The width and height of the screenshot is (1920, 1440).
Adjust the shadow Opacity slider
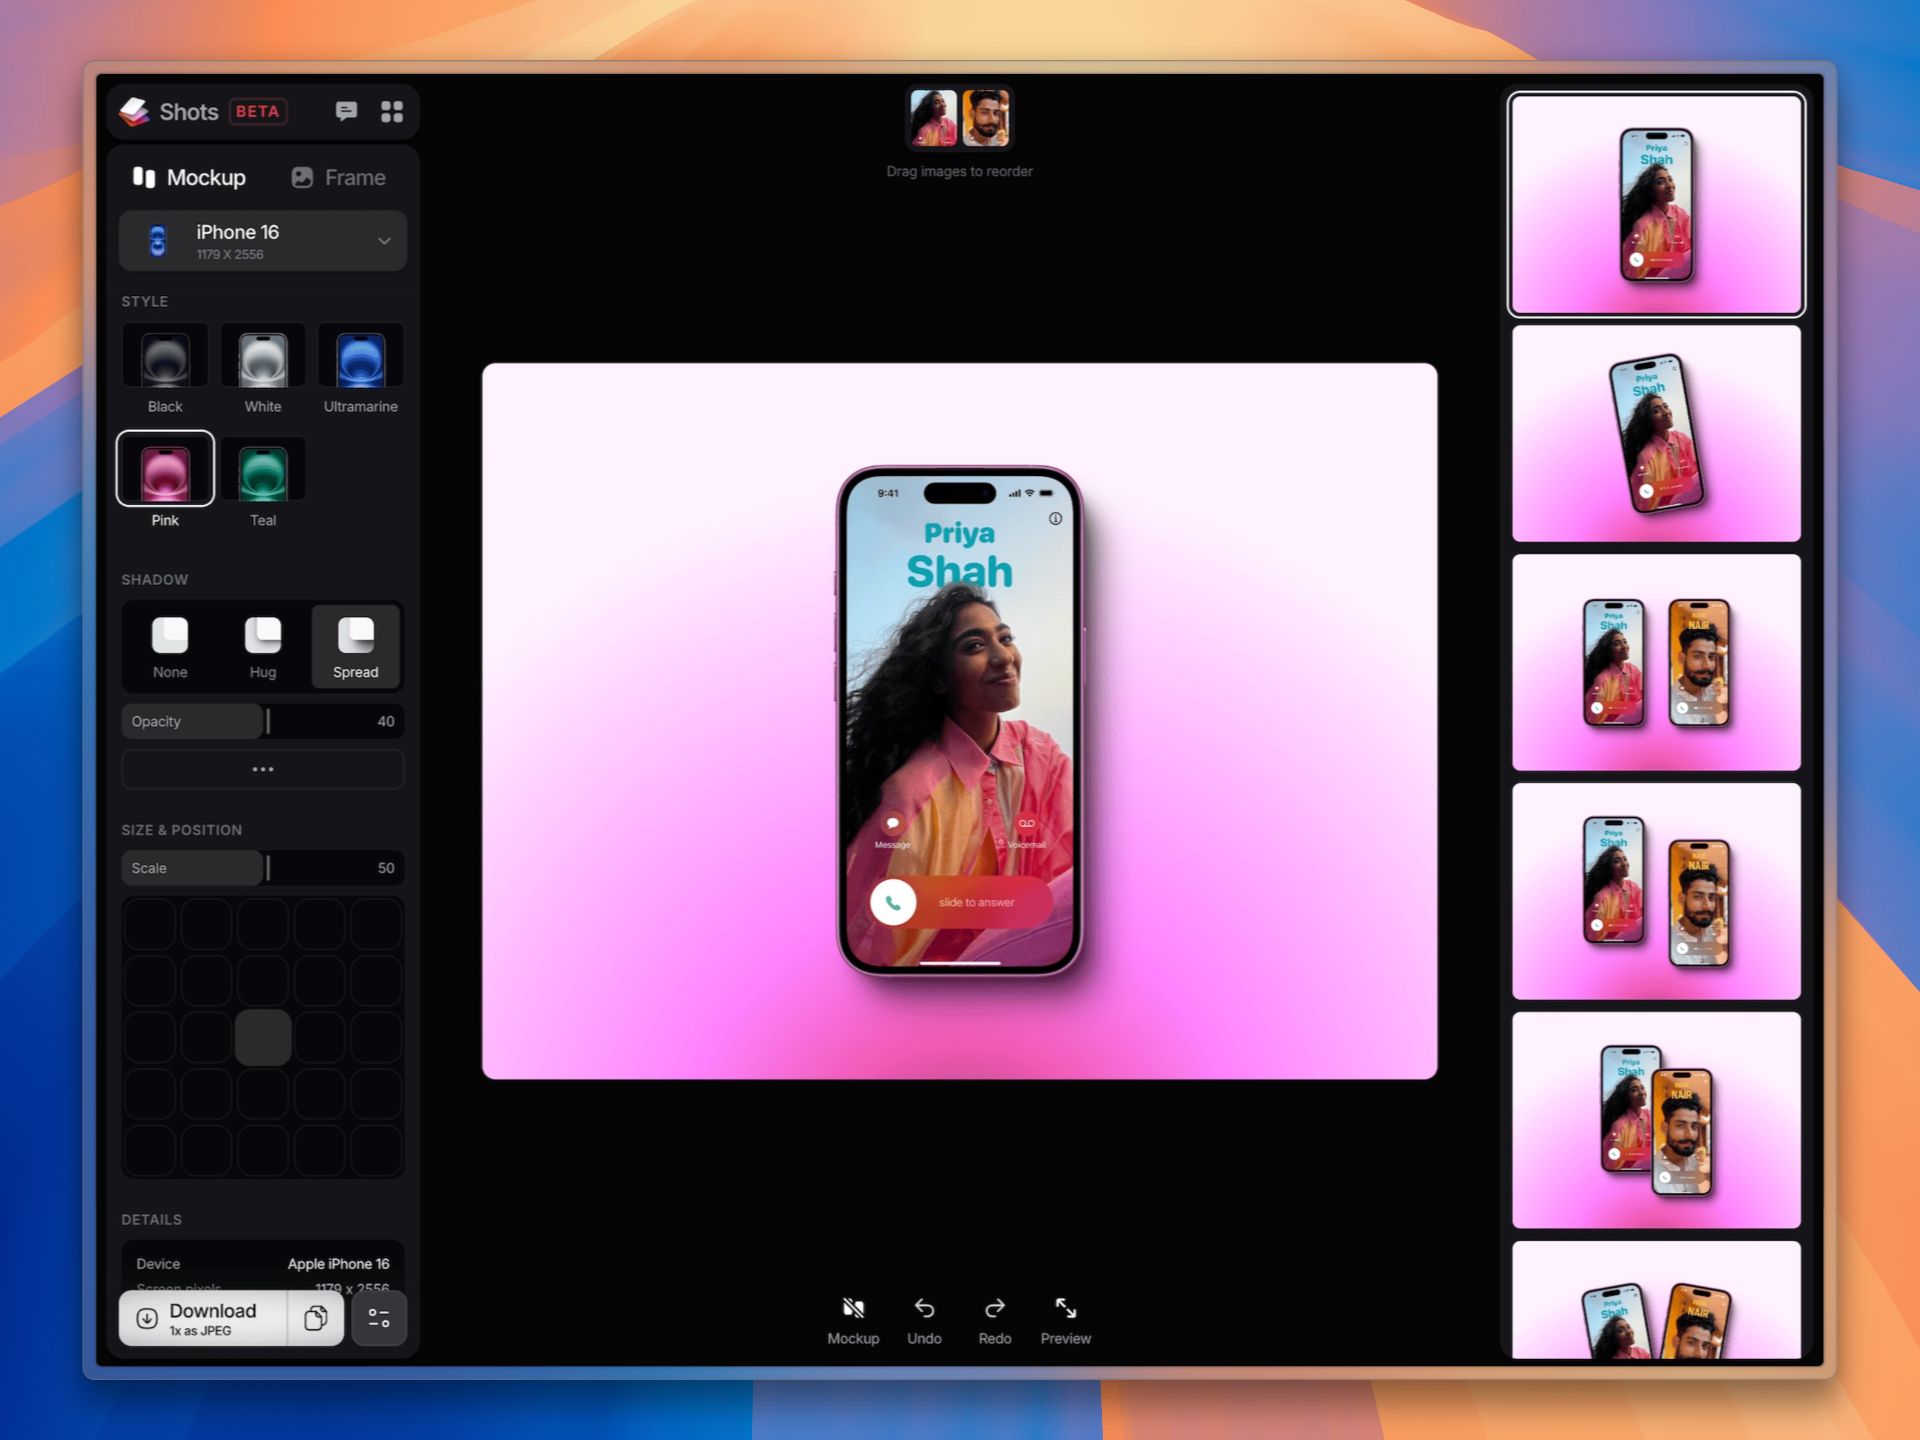(263, 721)
